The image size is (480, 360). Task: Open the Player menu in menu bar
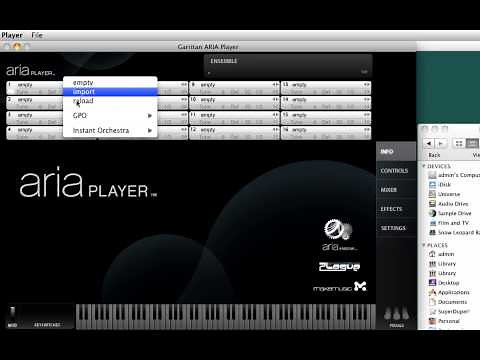click(x=12, y=35)
